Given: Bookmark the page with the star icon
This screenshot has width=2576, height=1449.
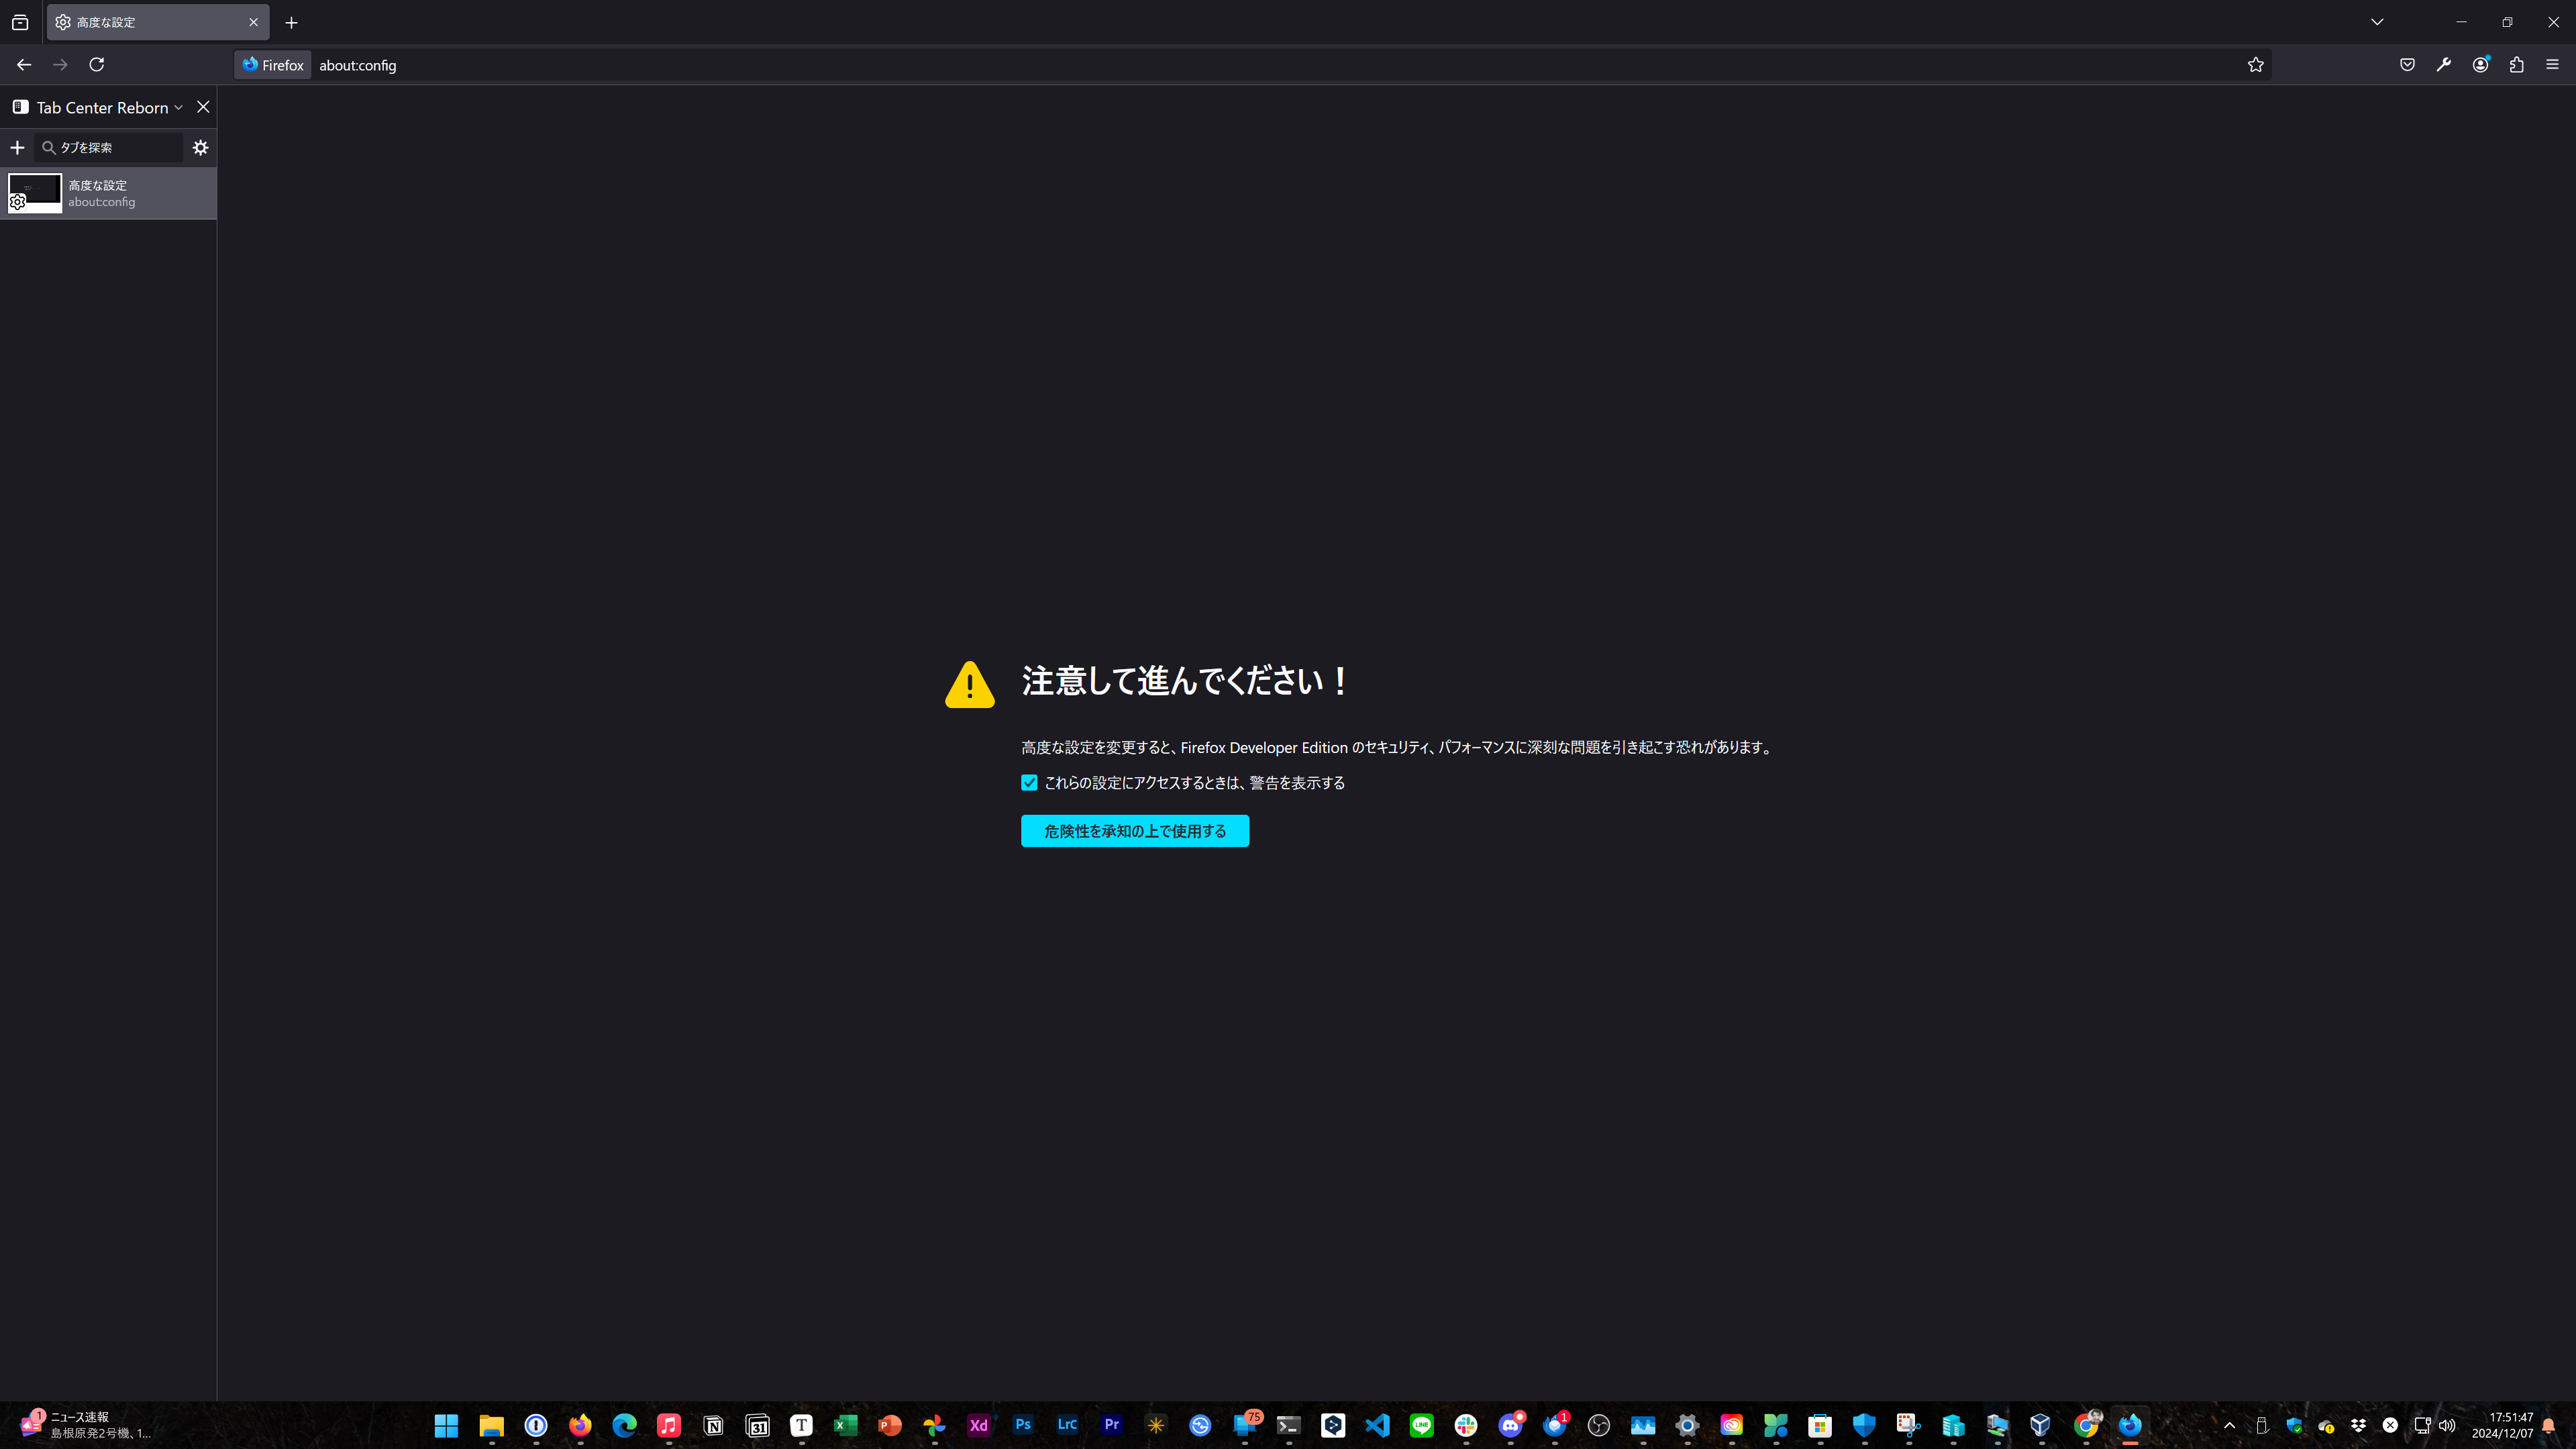Looking at the screenshot, I should coord(2256,64).
